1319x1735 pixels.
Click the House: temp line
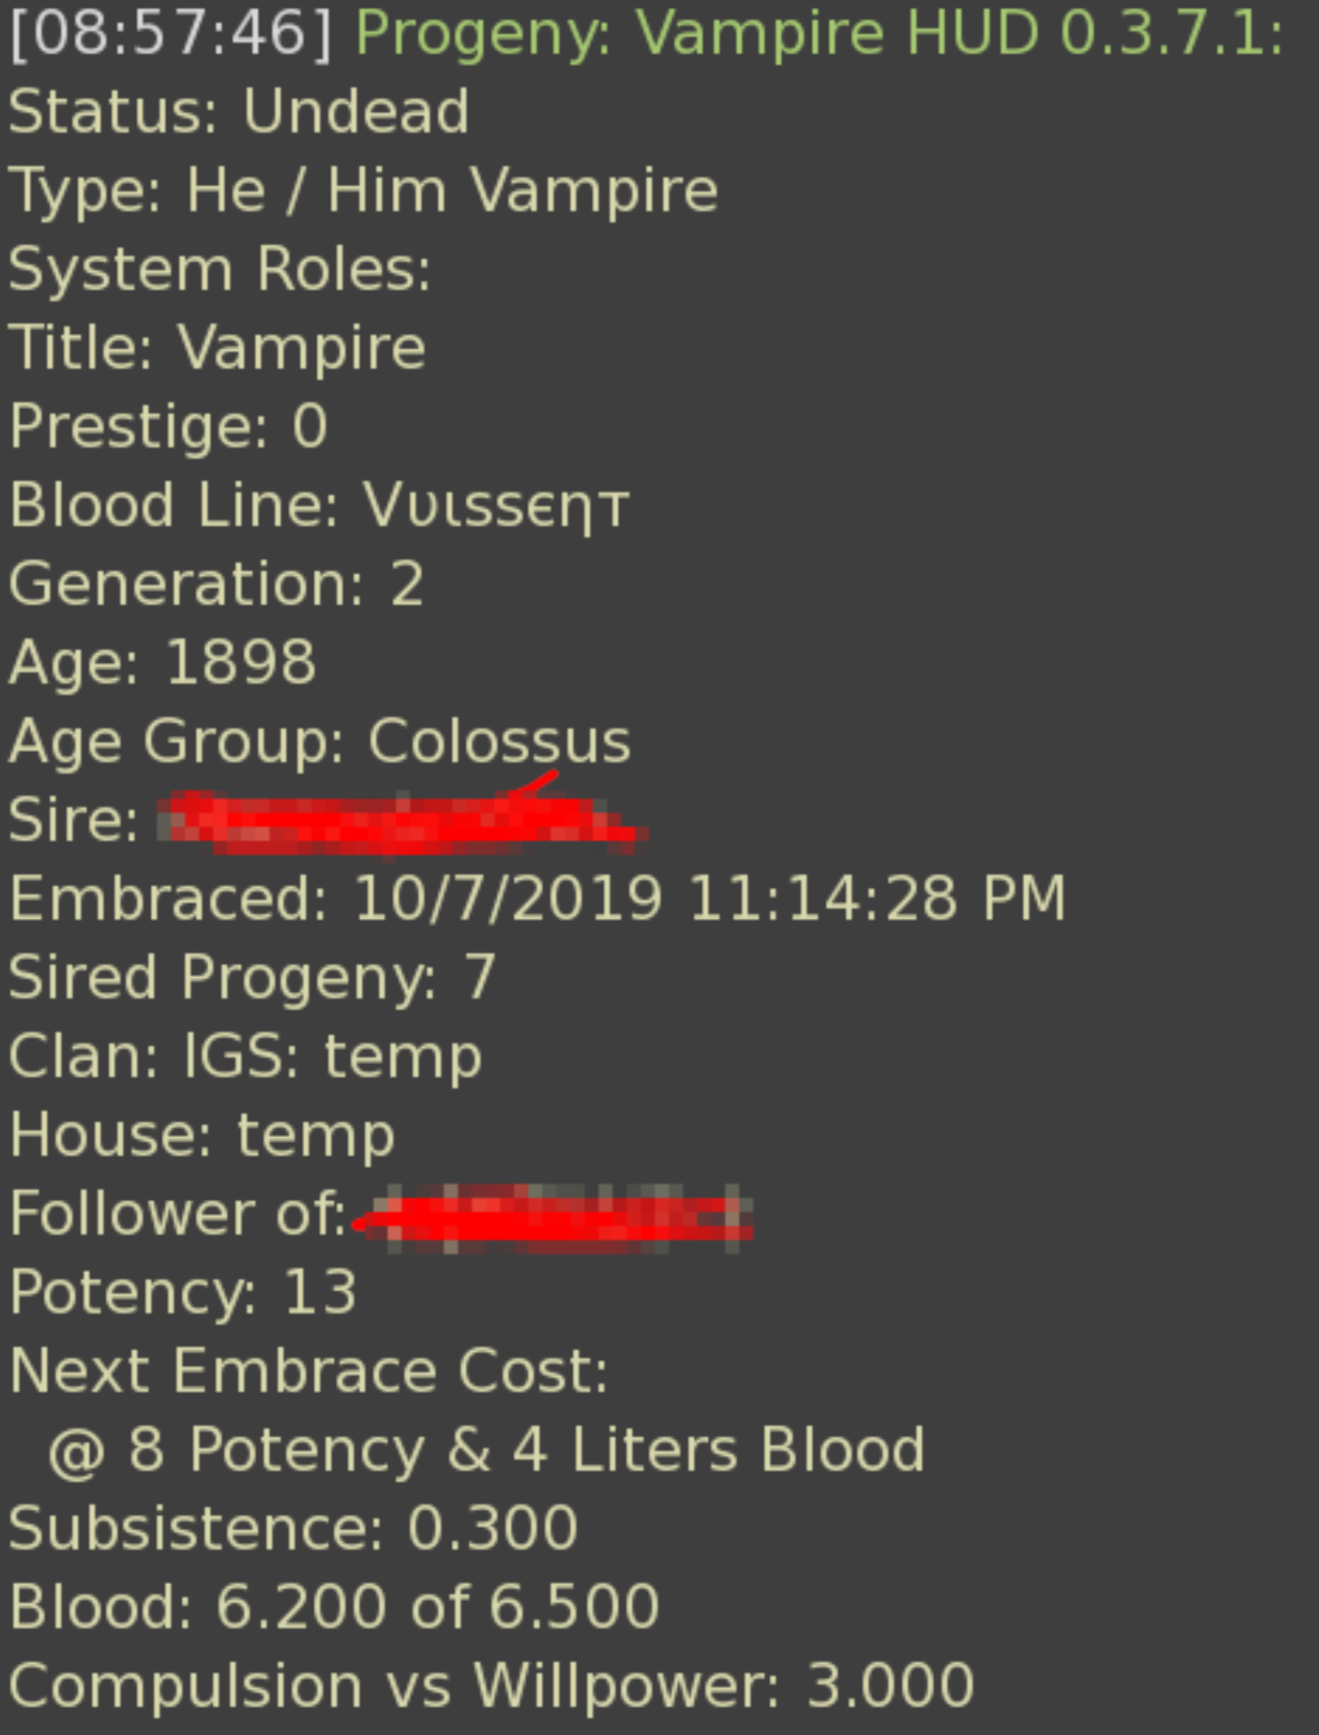click(x=202, y=1135)
